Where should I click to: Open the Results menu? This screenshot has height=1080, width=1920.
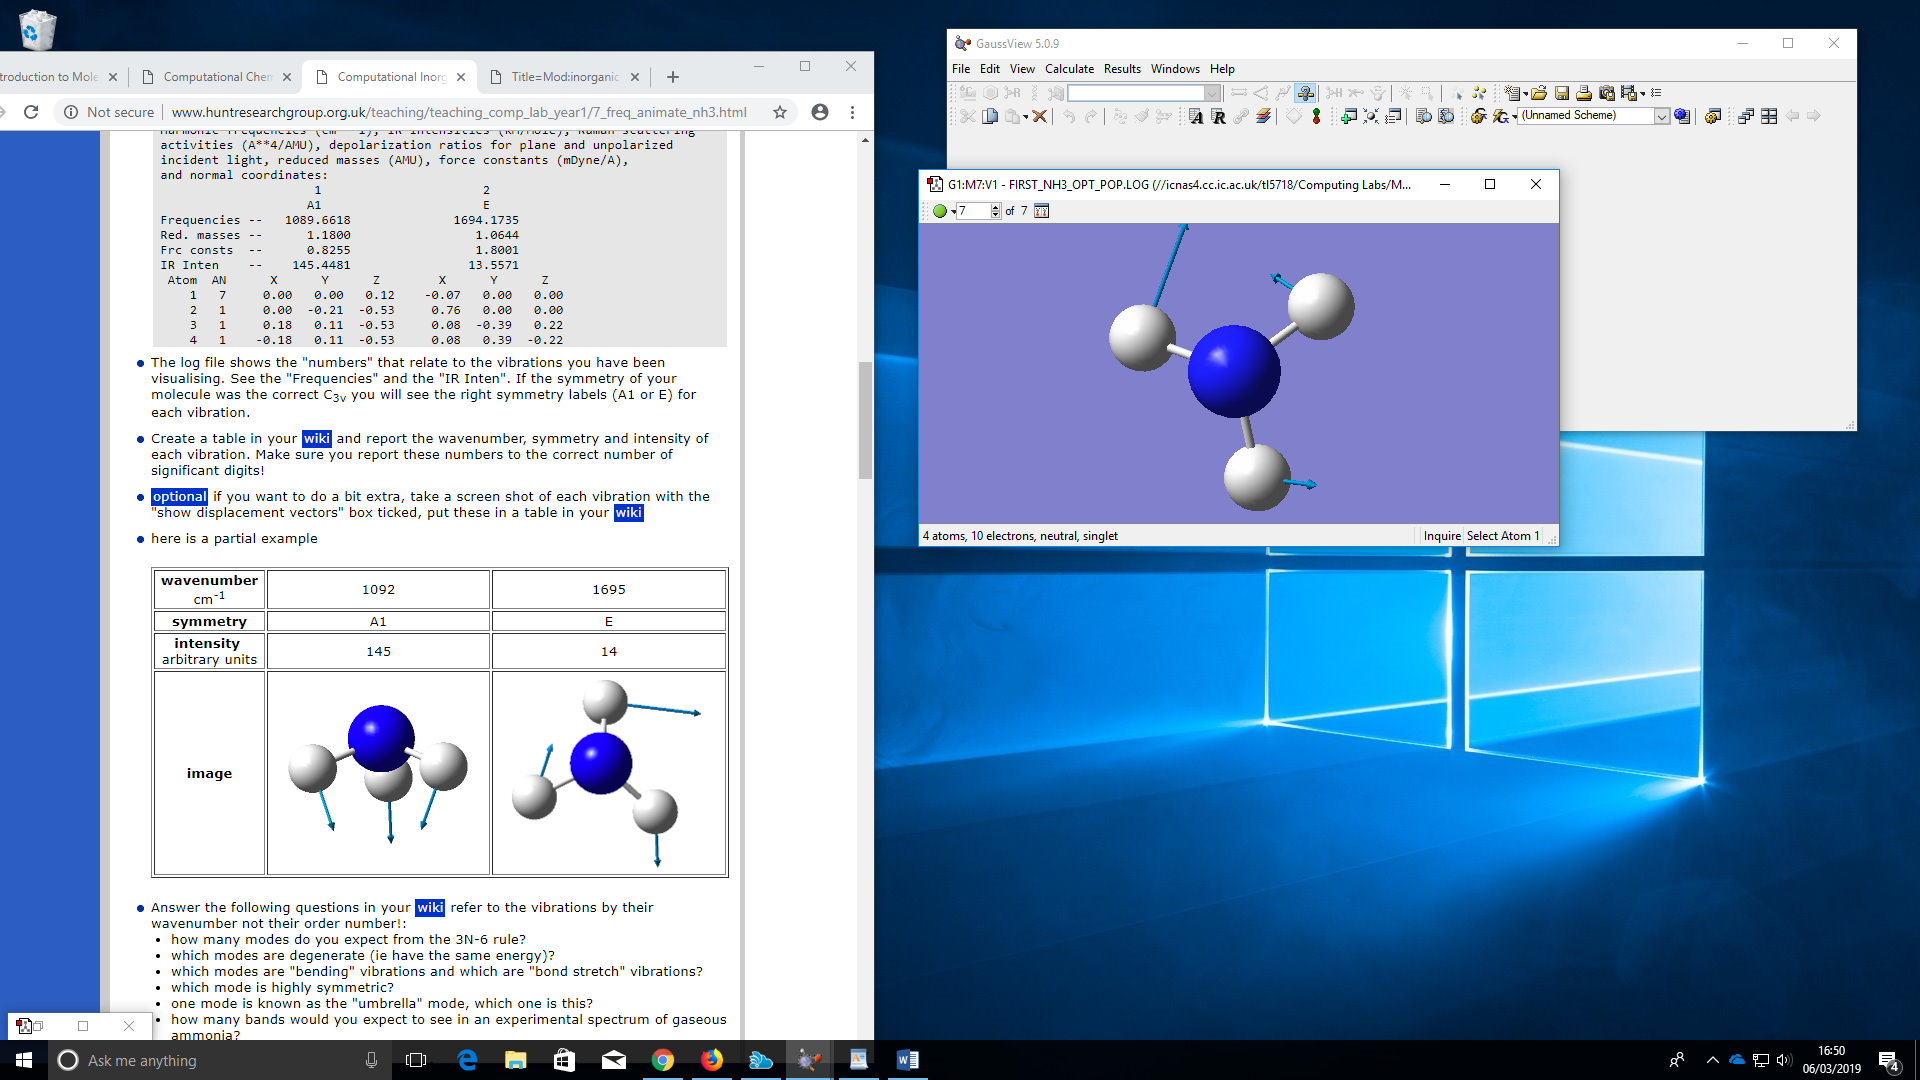point(1122,69)
